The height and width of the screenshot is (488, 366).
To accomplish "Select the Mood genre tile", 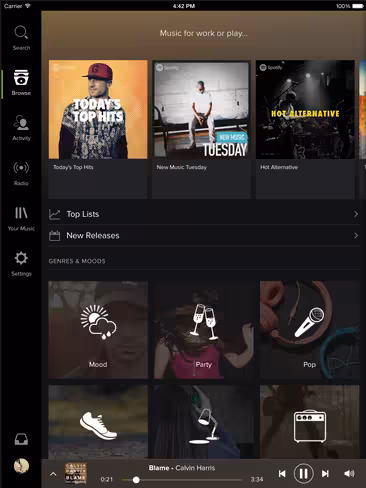I will 98,330.
